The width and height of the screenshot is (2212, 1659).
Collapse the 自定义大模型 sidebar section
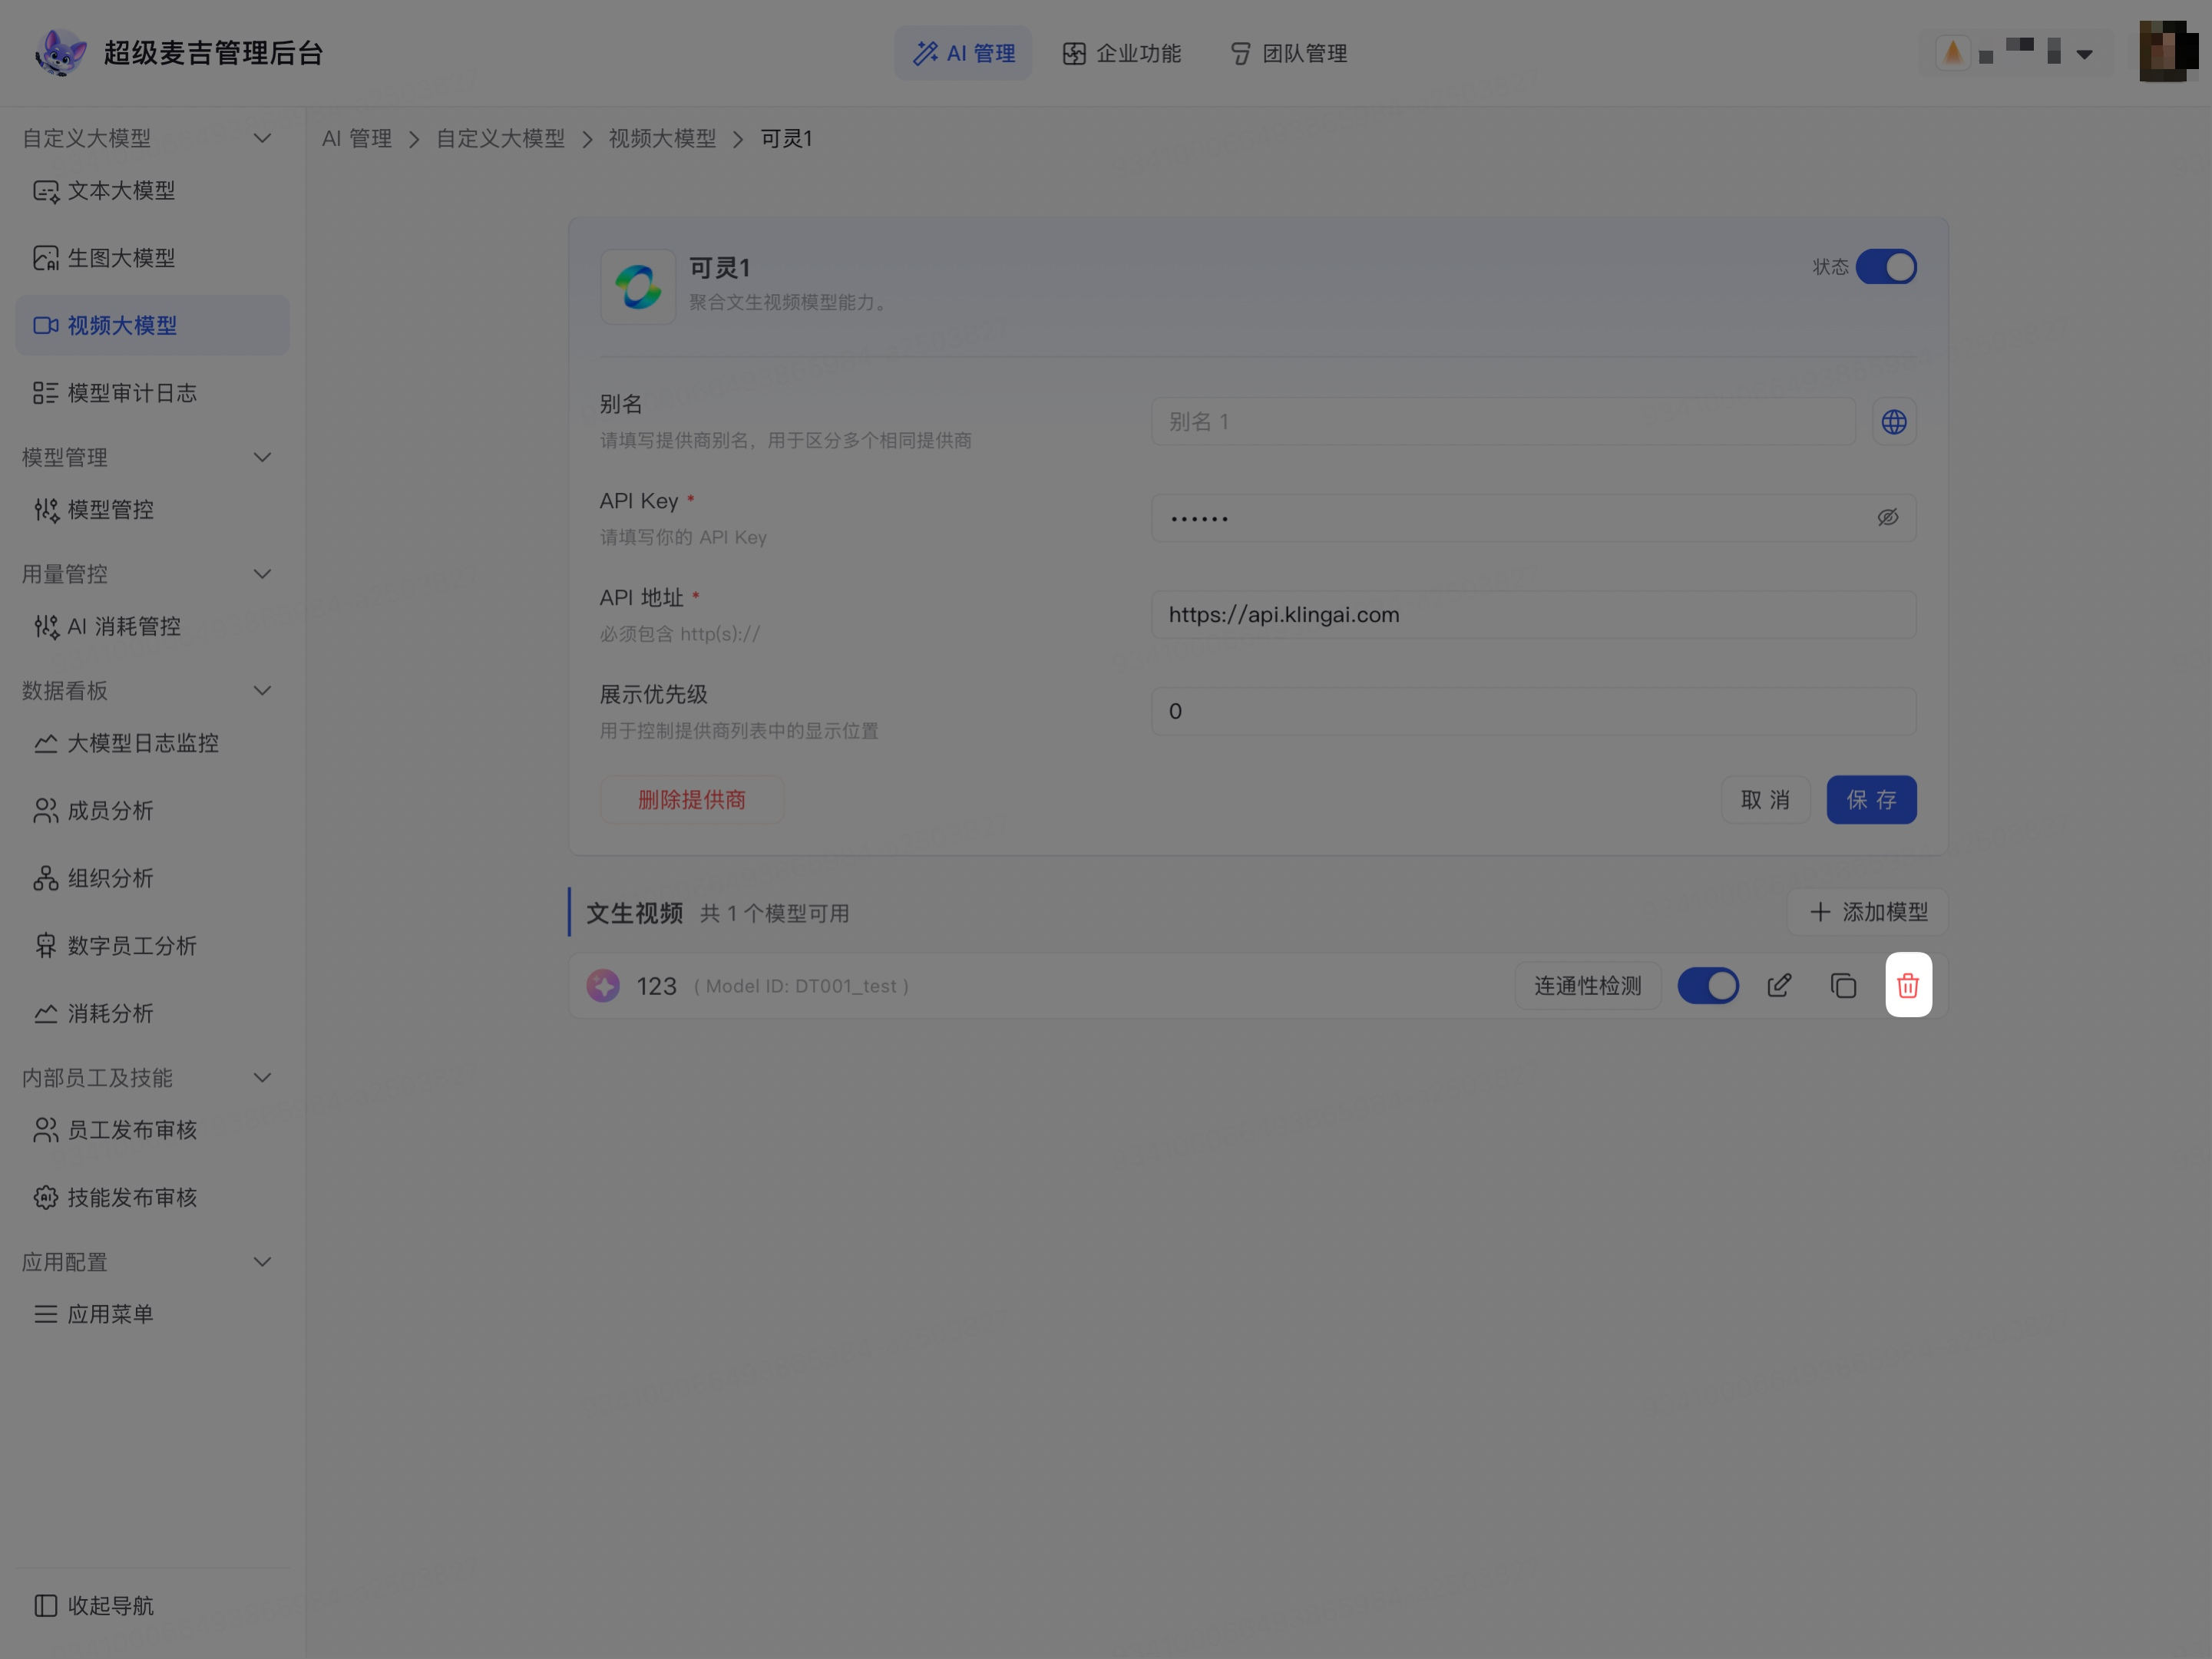click(262, 138)
